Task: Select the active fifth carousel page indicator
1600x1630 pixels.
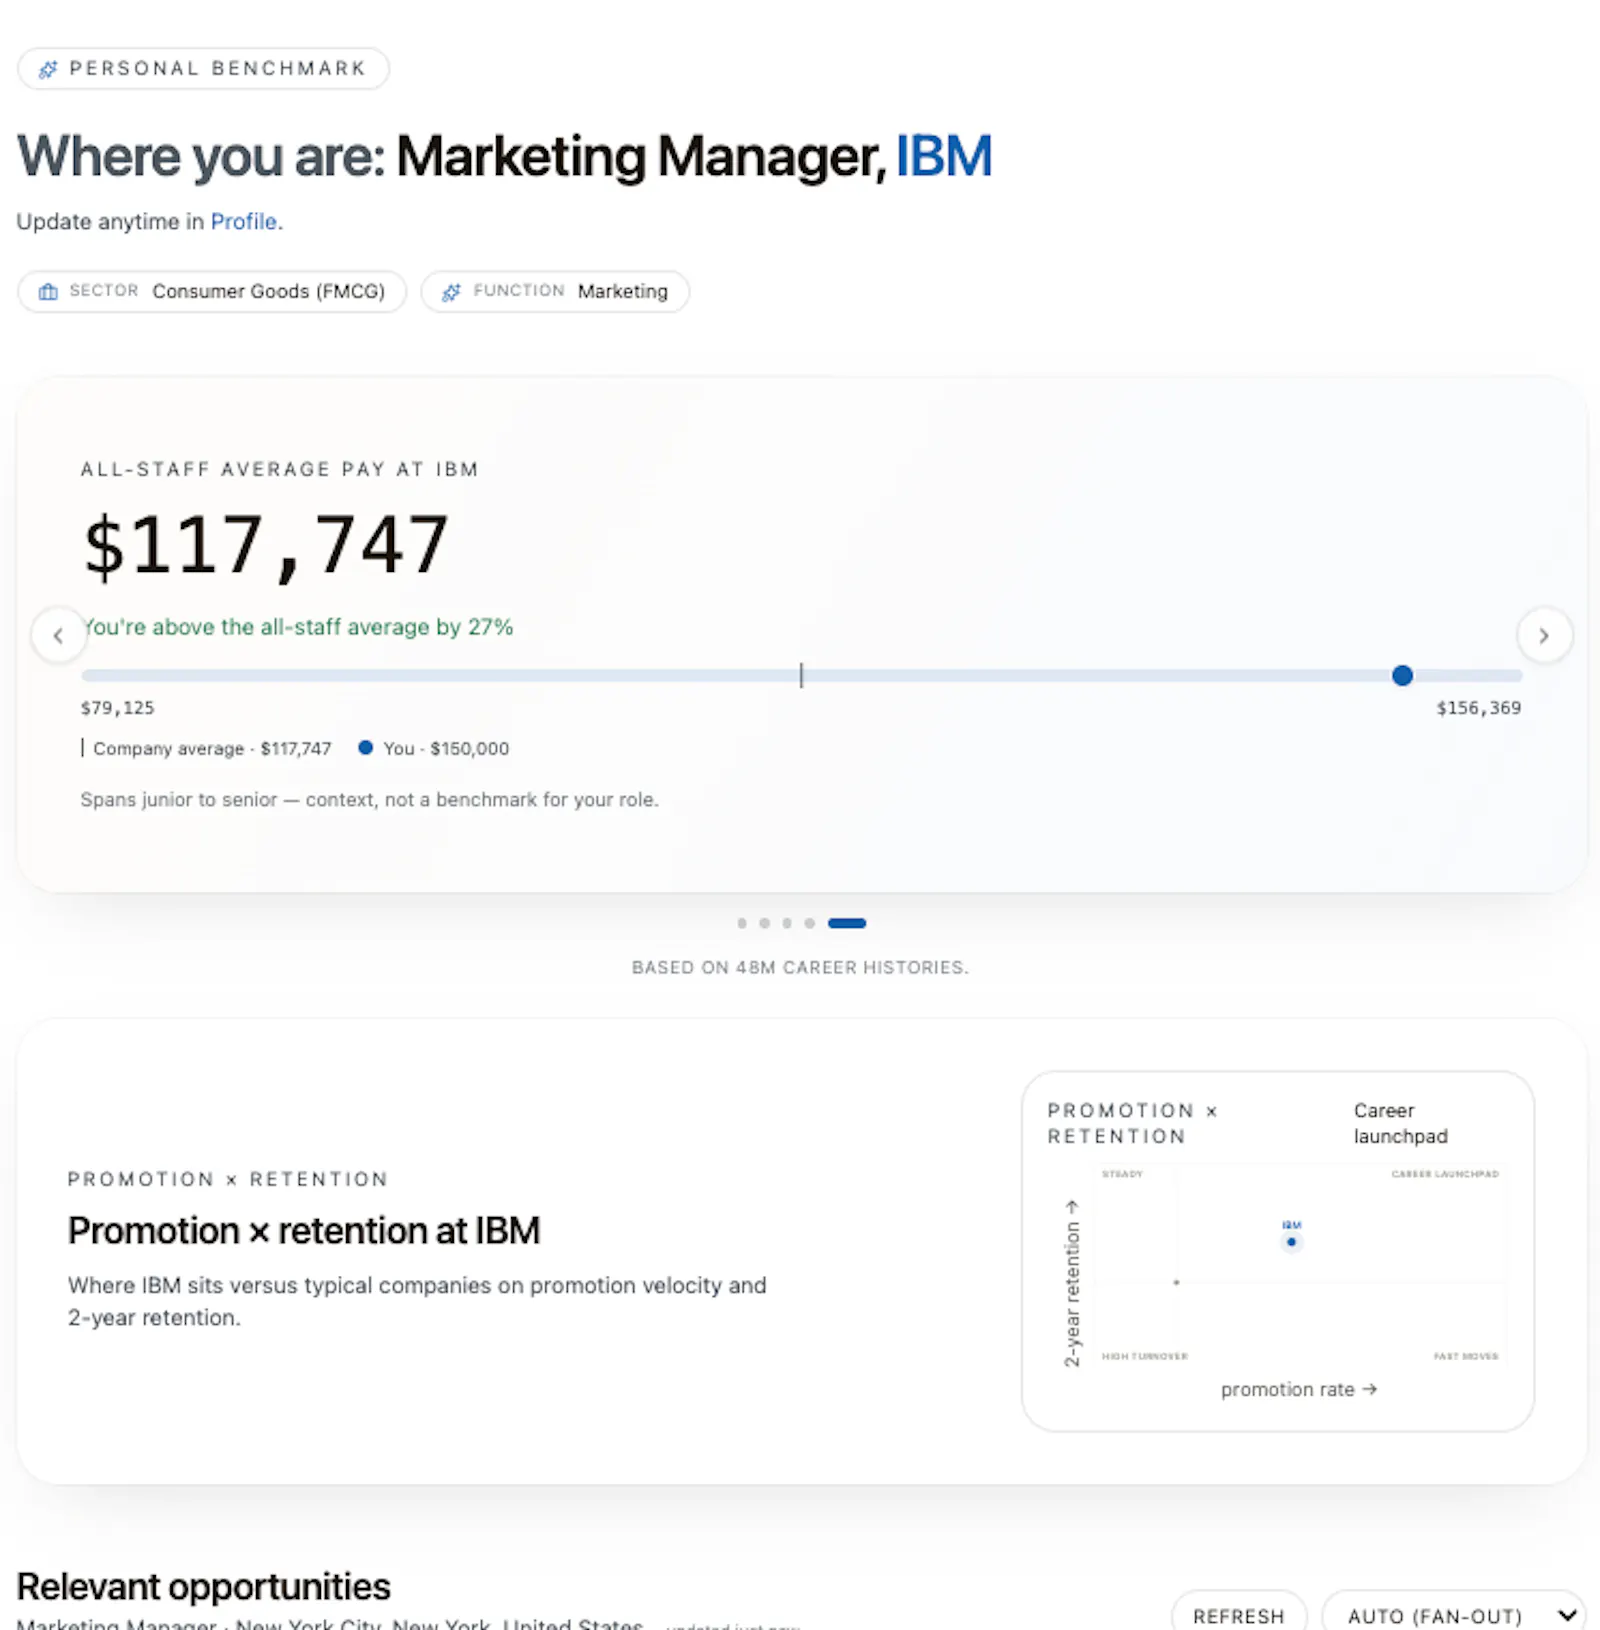Action: (847, 923)
